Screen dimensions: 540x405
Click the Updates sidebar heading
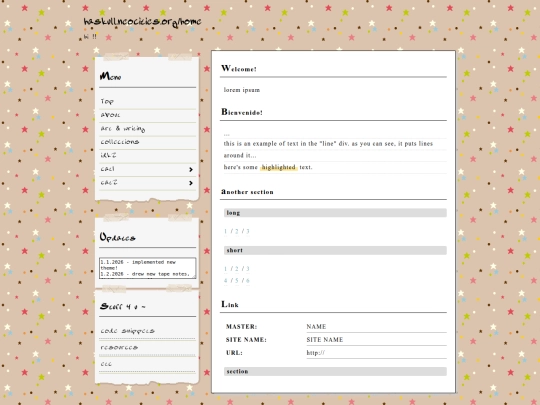117,237
